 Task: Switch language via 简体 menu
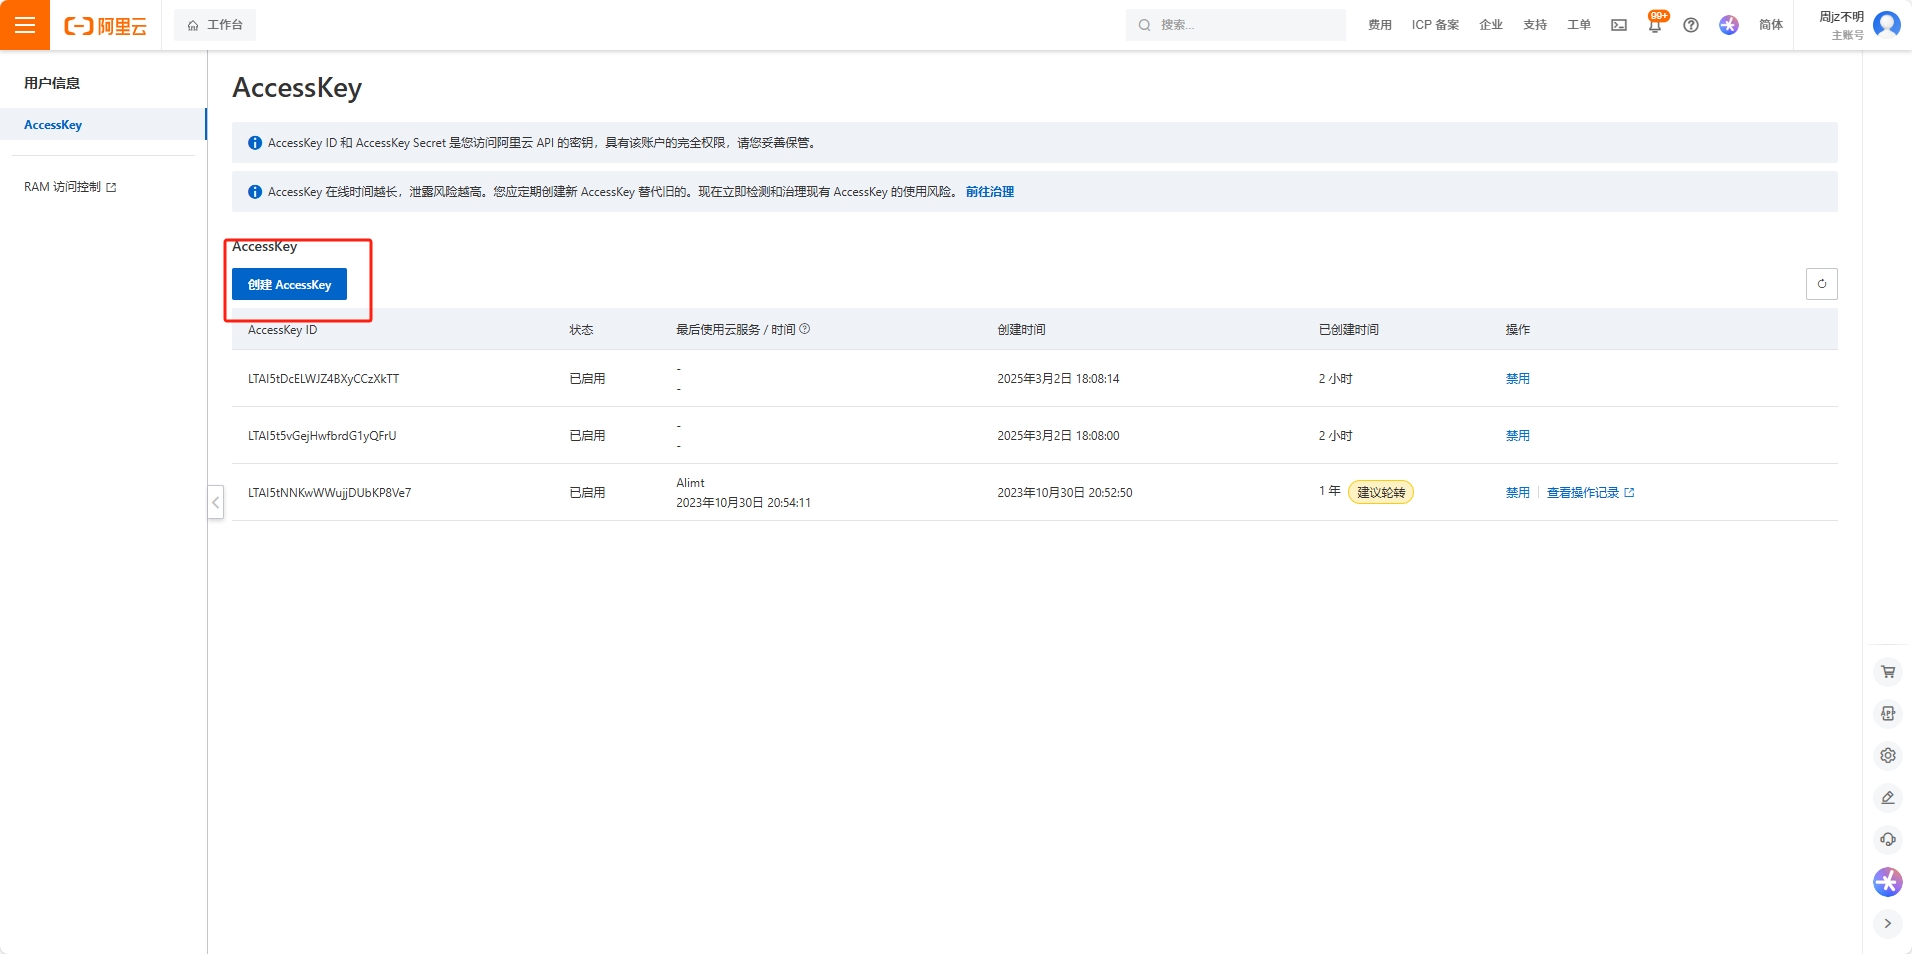coord(1770,25)
